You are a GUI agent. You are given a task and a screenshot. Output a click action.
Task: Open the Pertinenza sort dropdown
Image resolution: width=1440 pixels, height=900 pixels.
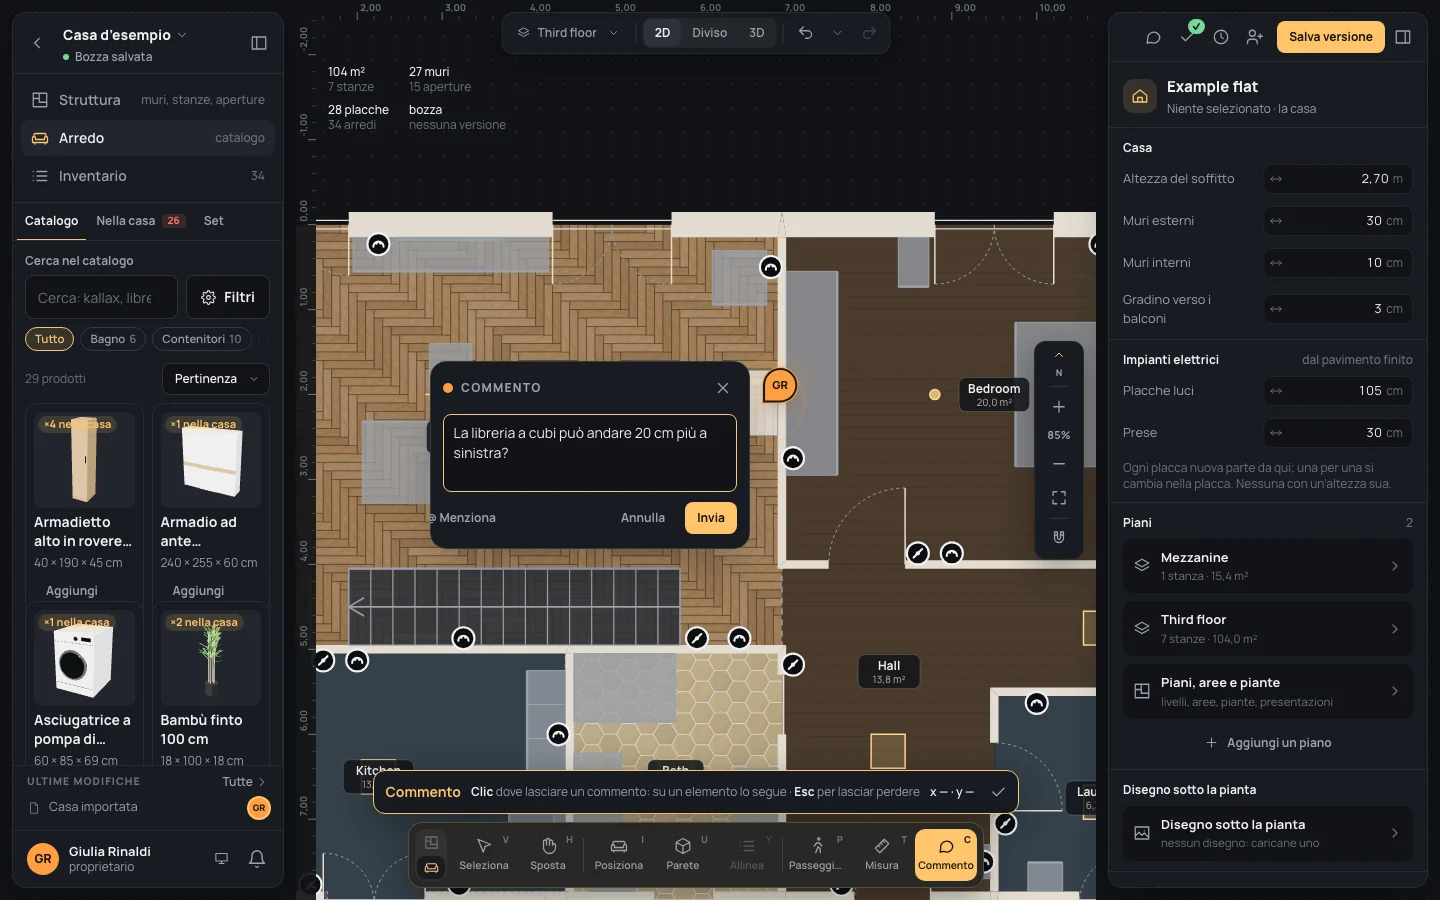point(216,379)
